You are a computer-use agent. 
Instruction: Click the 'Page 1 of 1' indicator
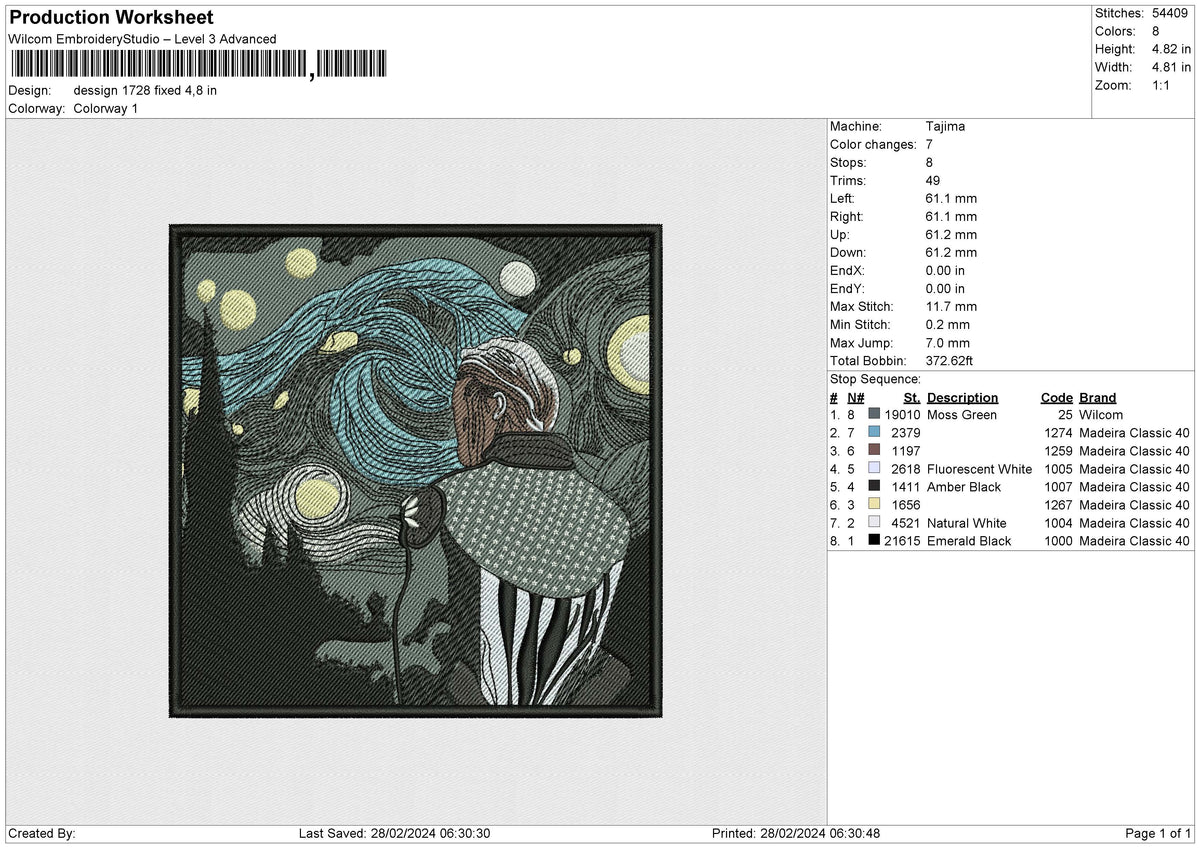tap(1158, 834)
